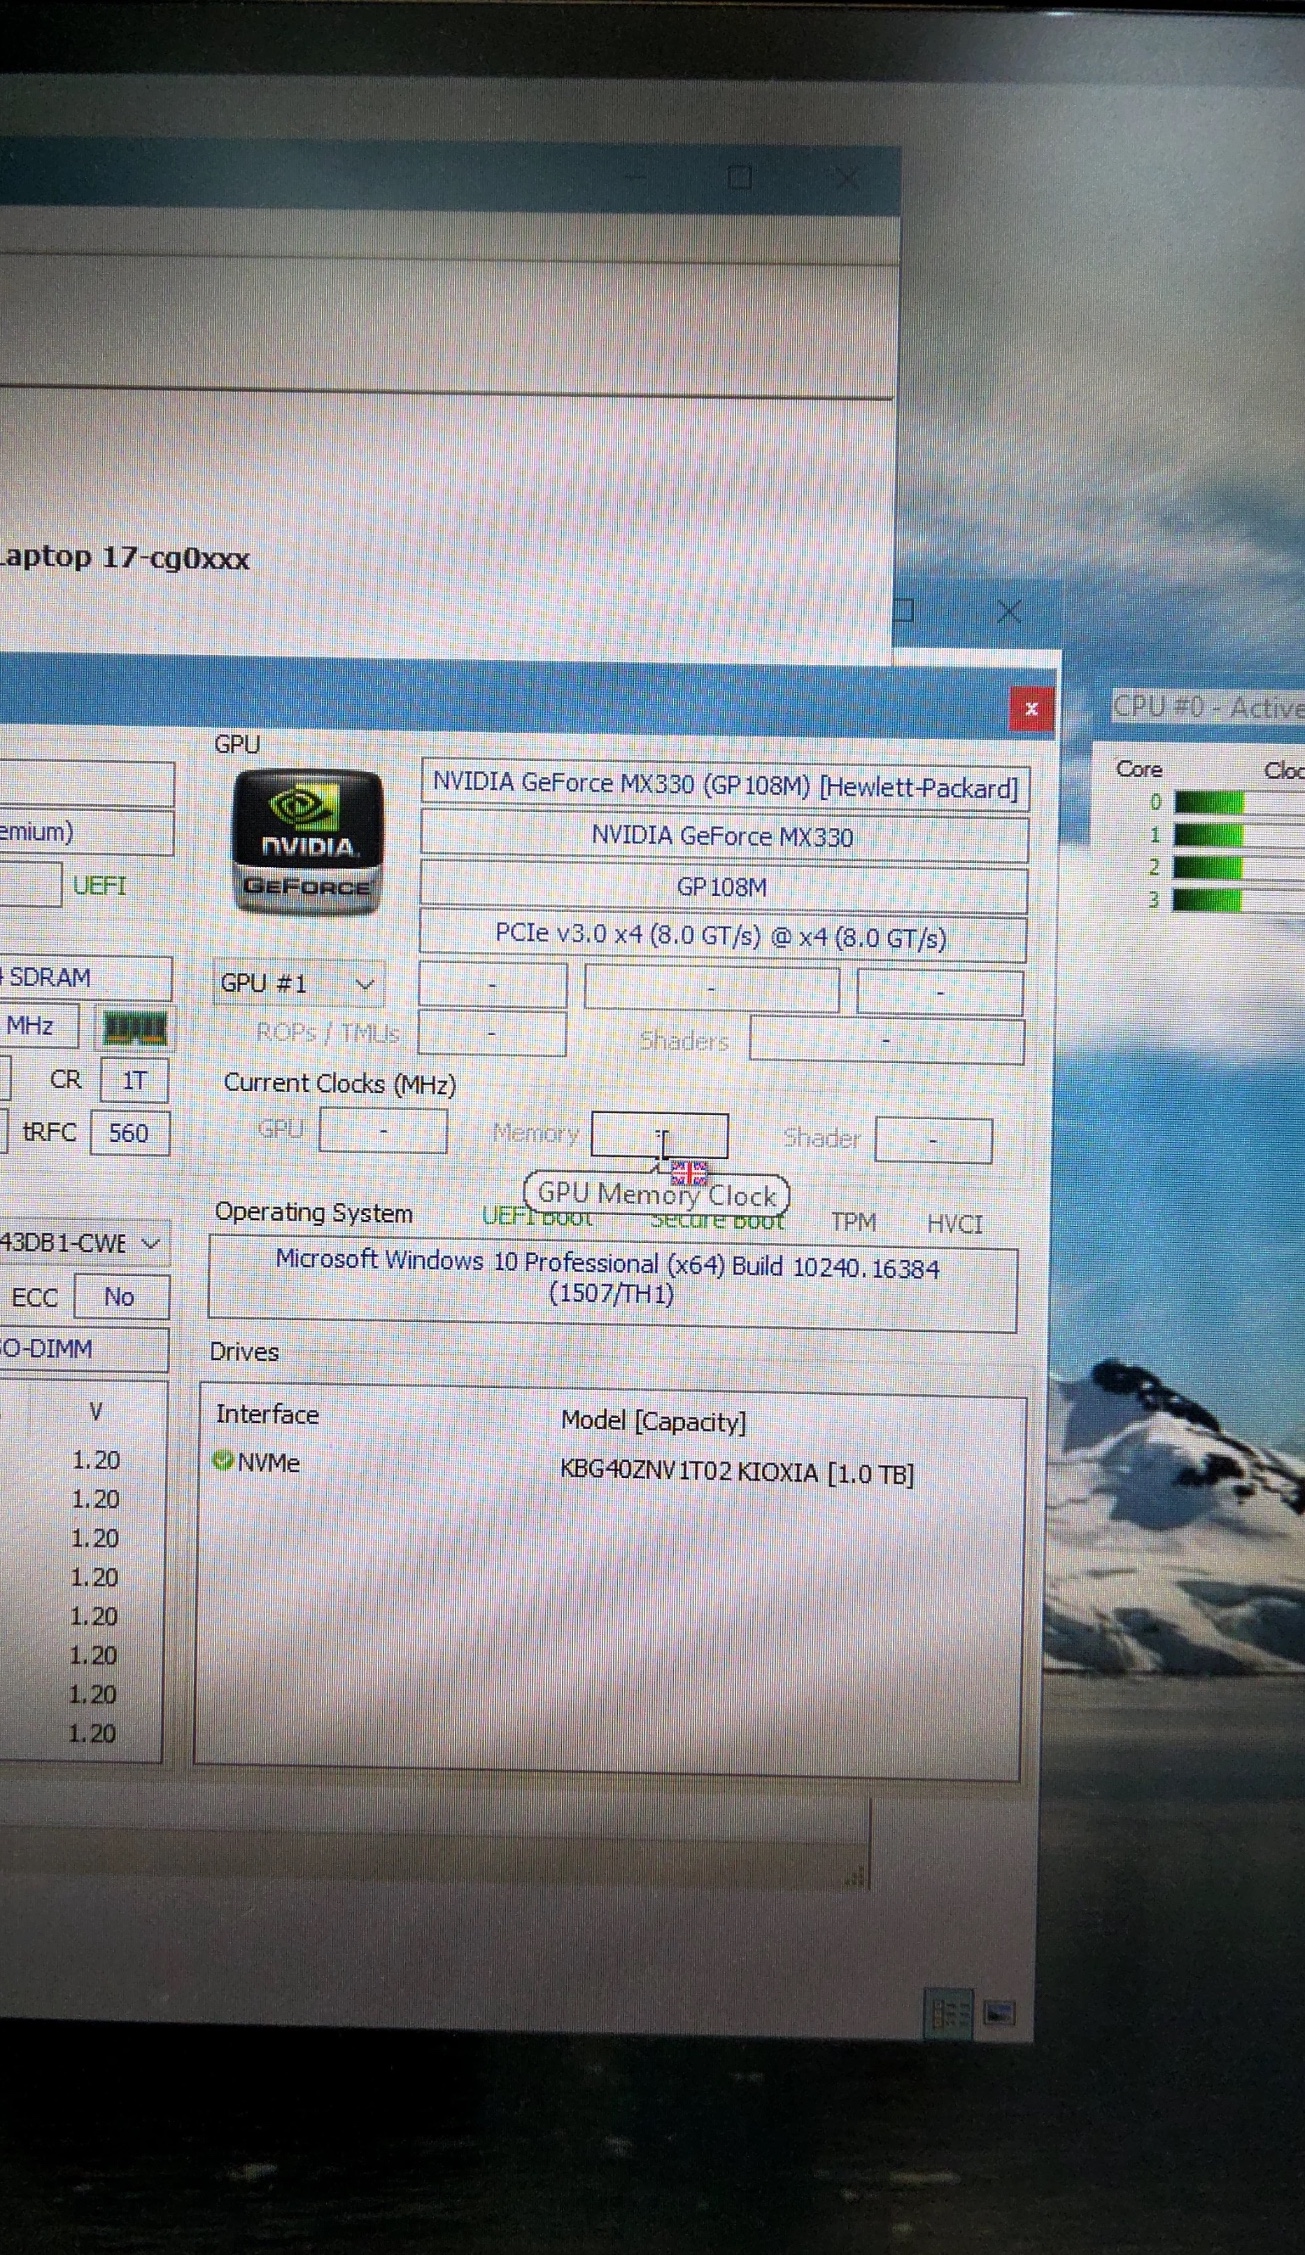Image resolution: width=1305 pixels, height=2255 pixels.
Task: Click the UEFI Boot indicator
Action: [x=537, y=1217]
